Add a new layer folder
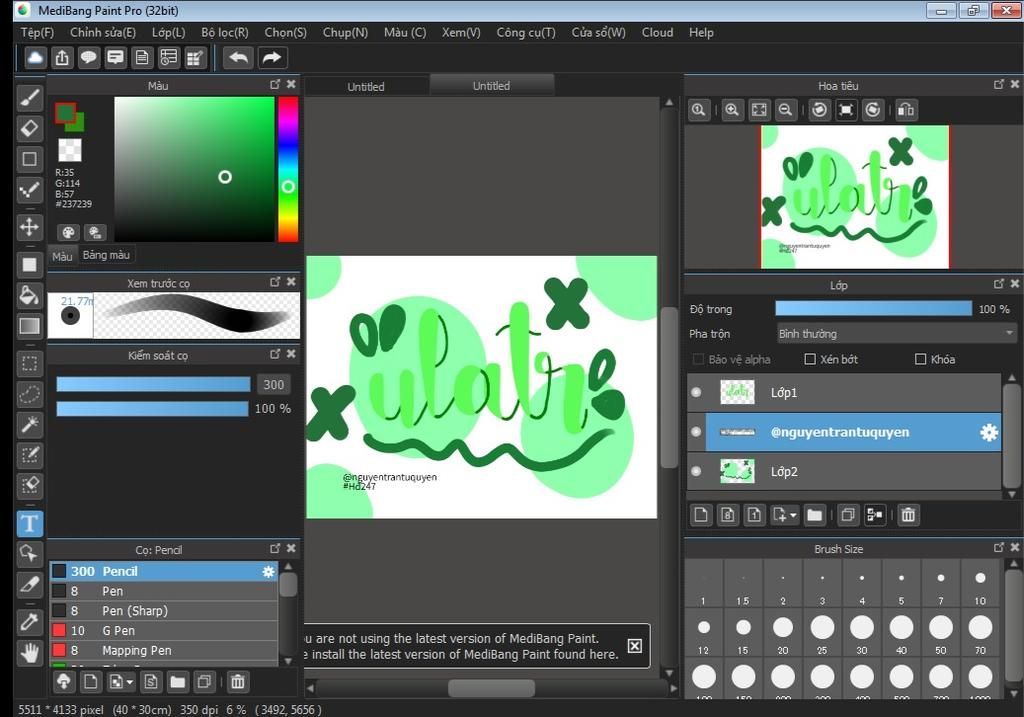This screenshot has width=1024, height=717. point(814,515)
